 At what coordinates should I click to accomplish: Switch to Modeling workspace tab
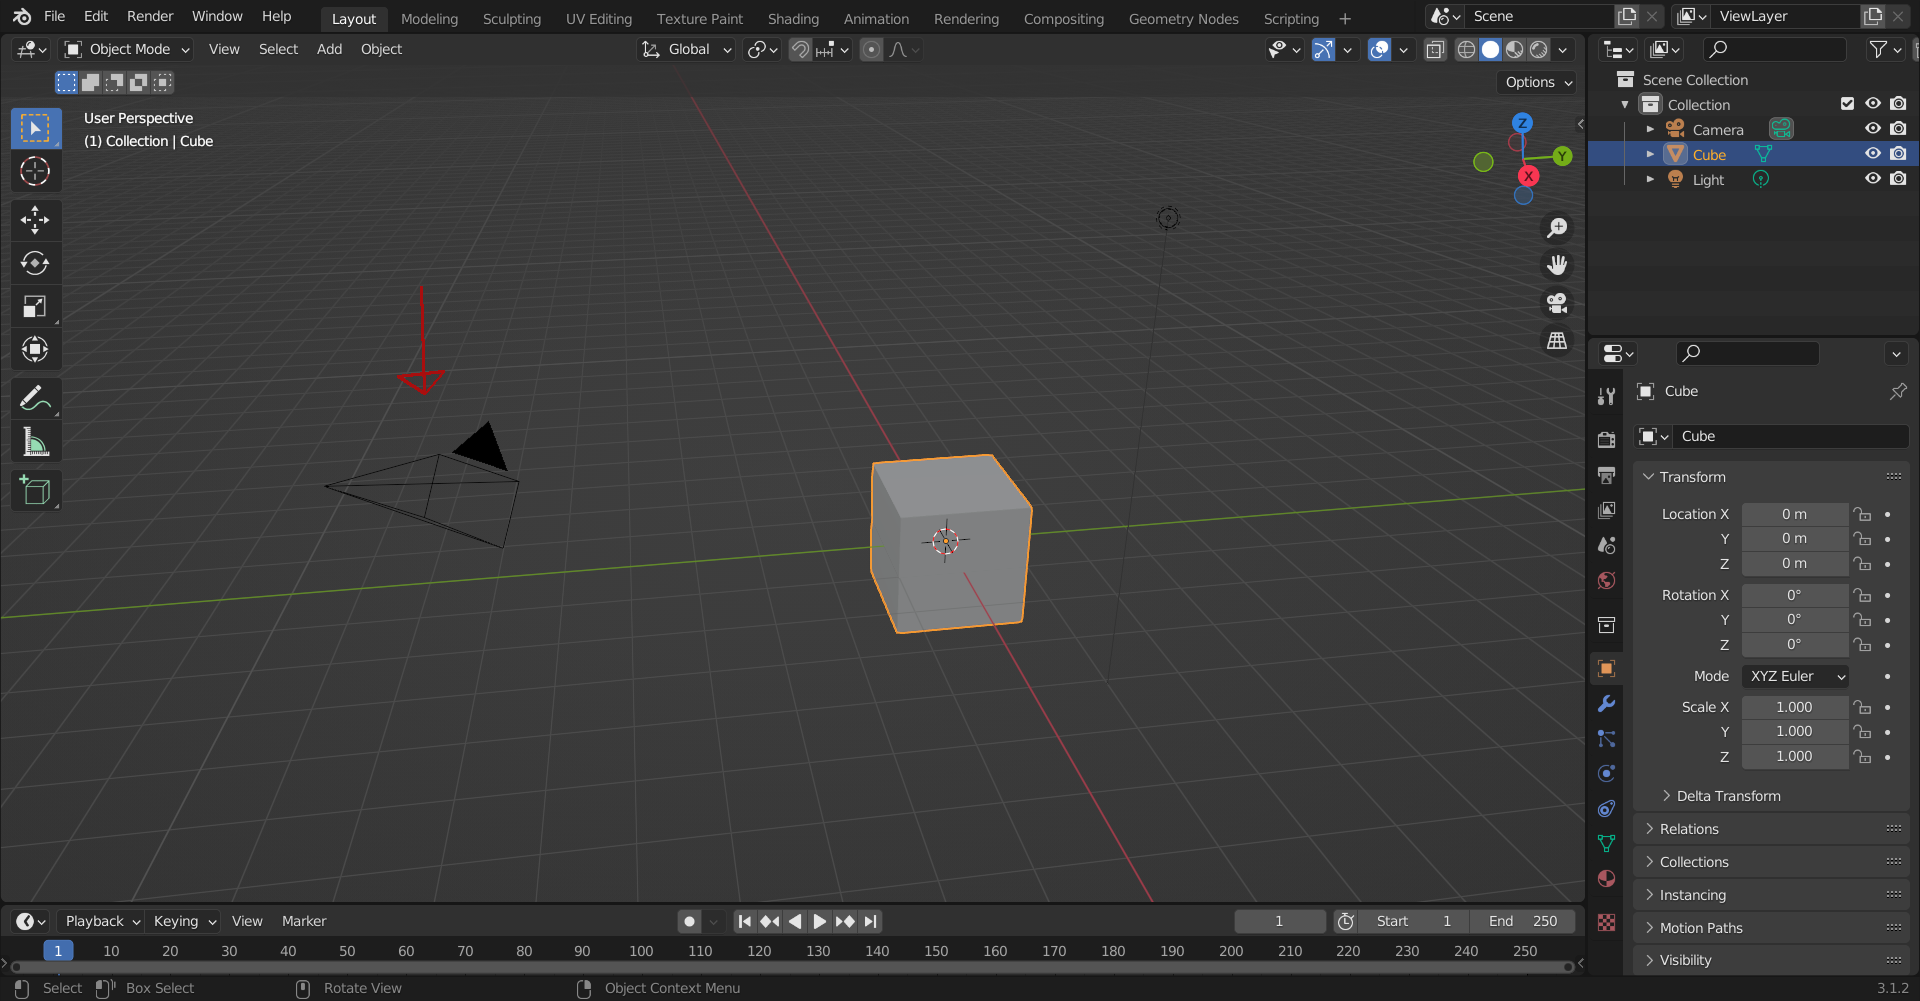429,18
